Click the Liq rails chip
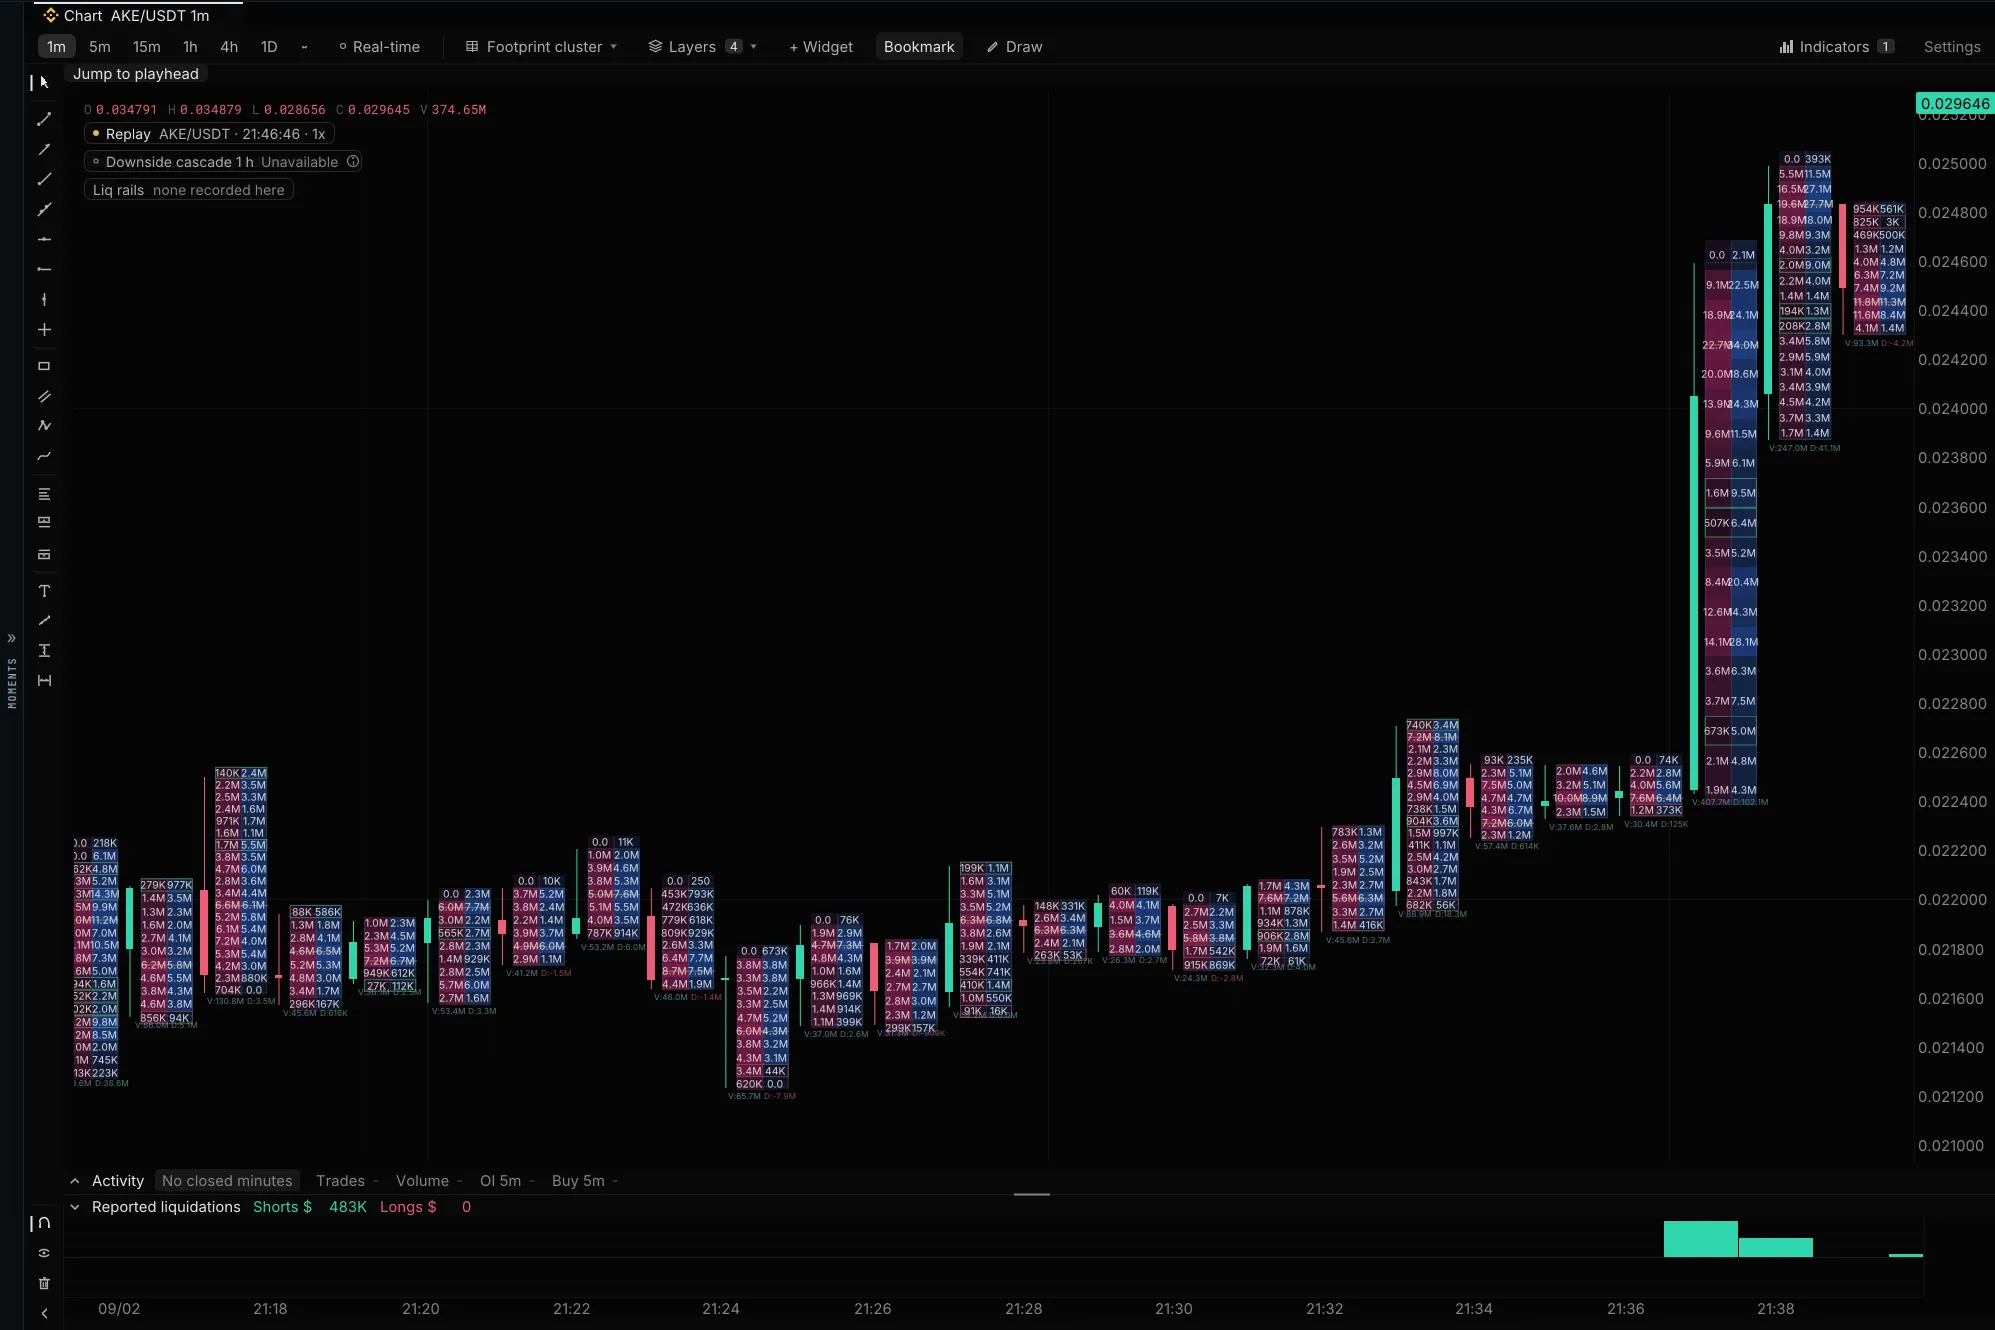1995x1330 pixels. click(x=189, y=190)
